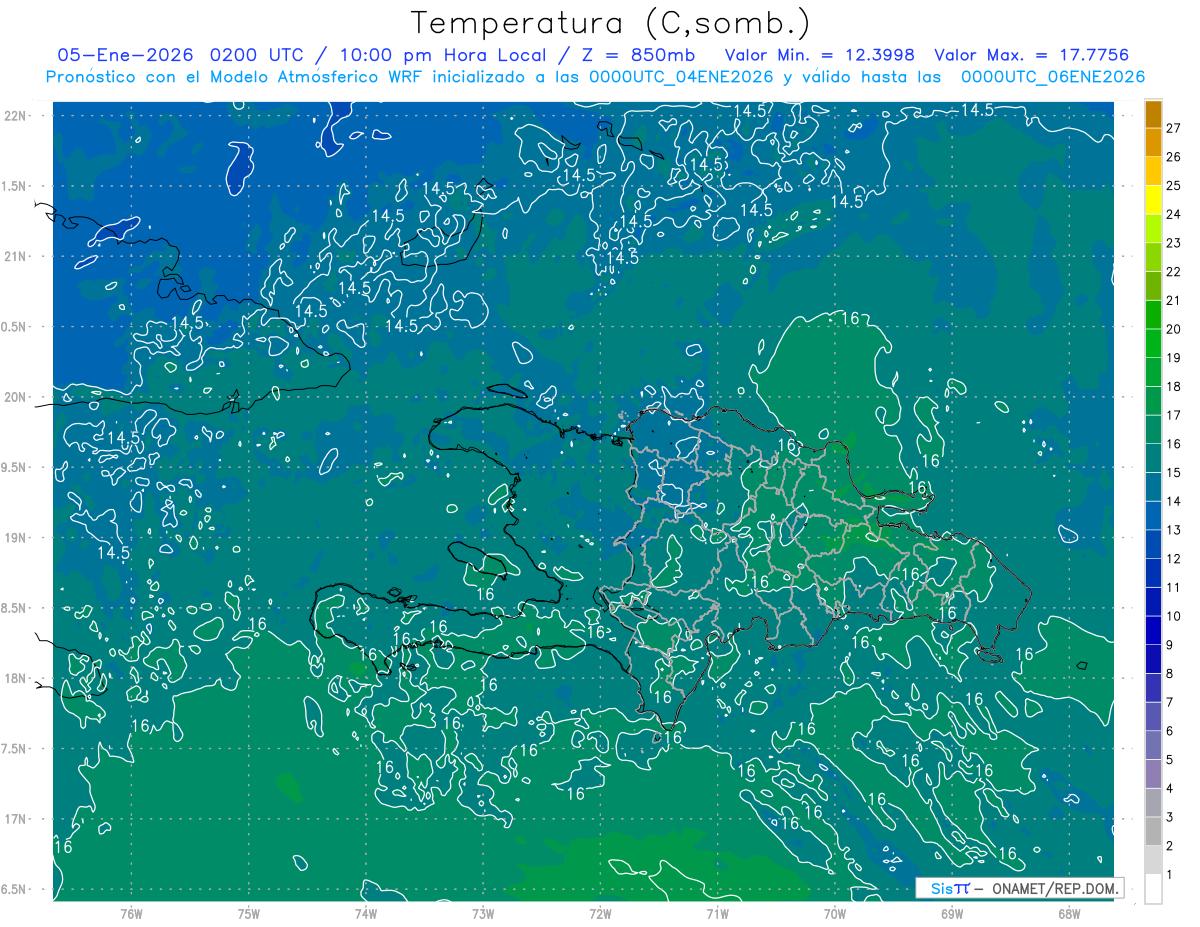Click the '74W' longitude axis label
The width and height of the screenshot is (1200, 927).
pyautogui.click(x=366, y=913)
